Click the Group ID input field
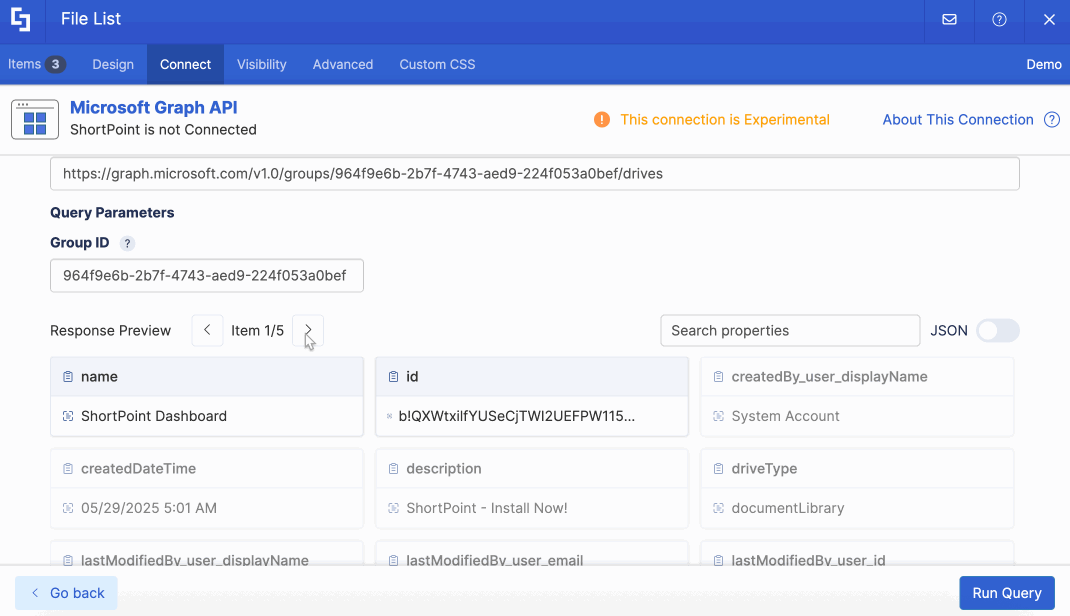Screen dimensions: 1070x616 [207, 276]
